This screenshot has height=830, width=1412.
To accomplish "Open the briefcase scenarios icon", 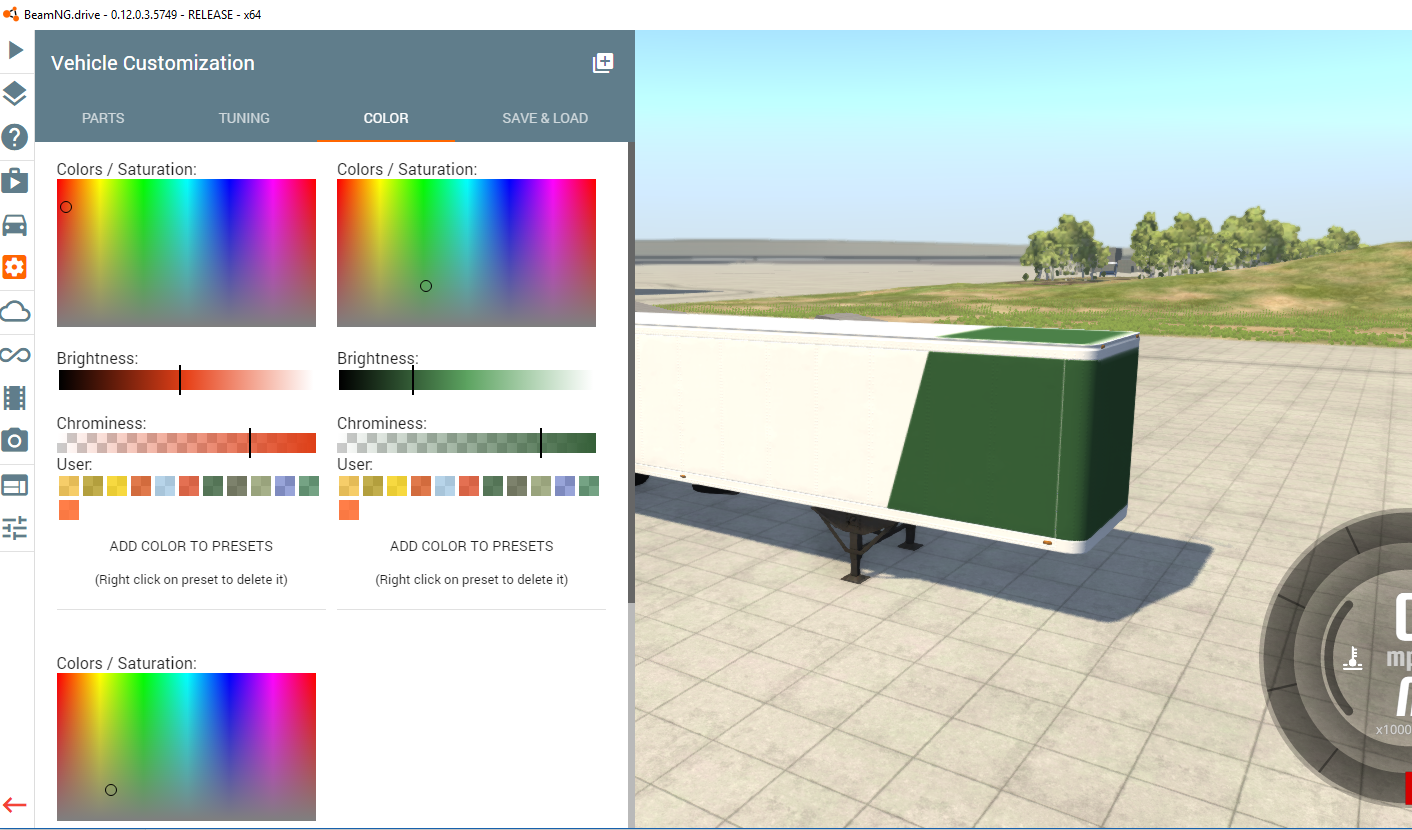I will 15,181.
